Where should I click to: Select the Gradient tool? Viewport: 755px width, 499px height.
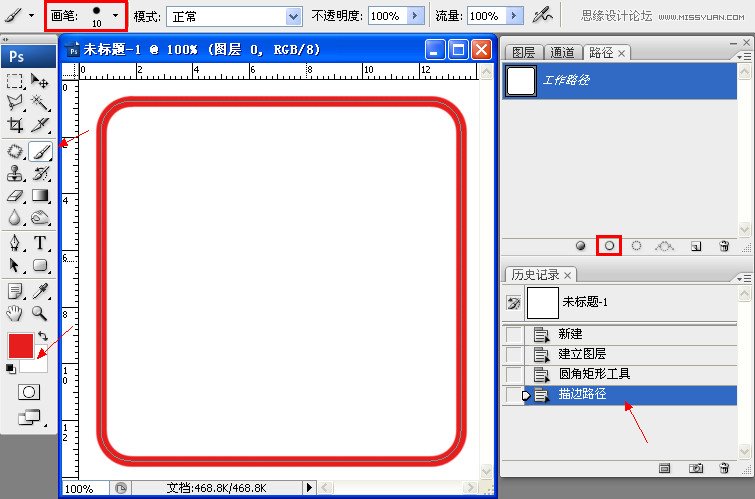pos(40,196)
